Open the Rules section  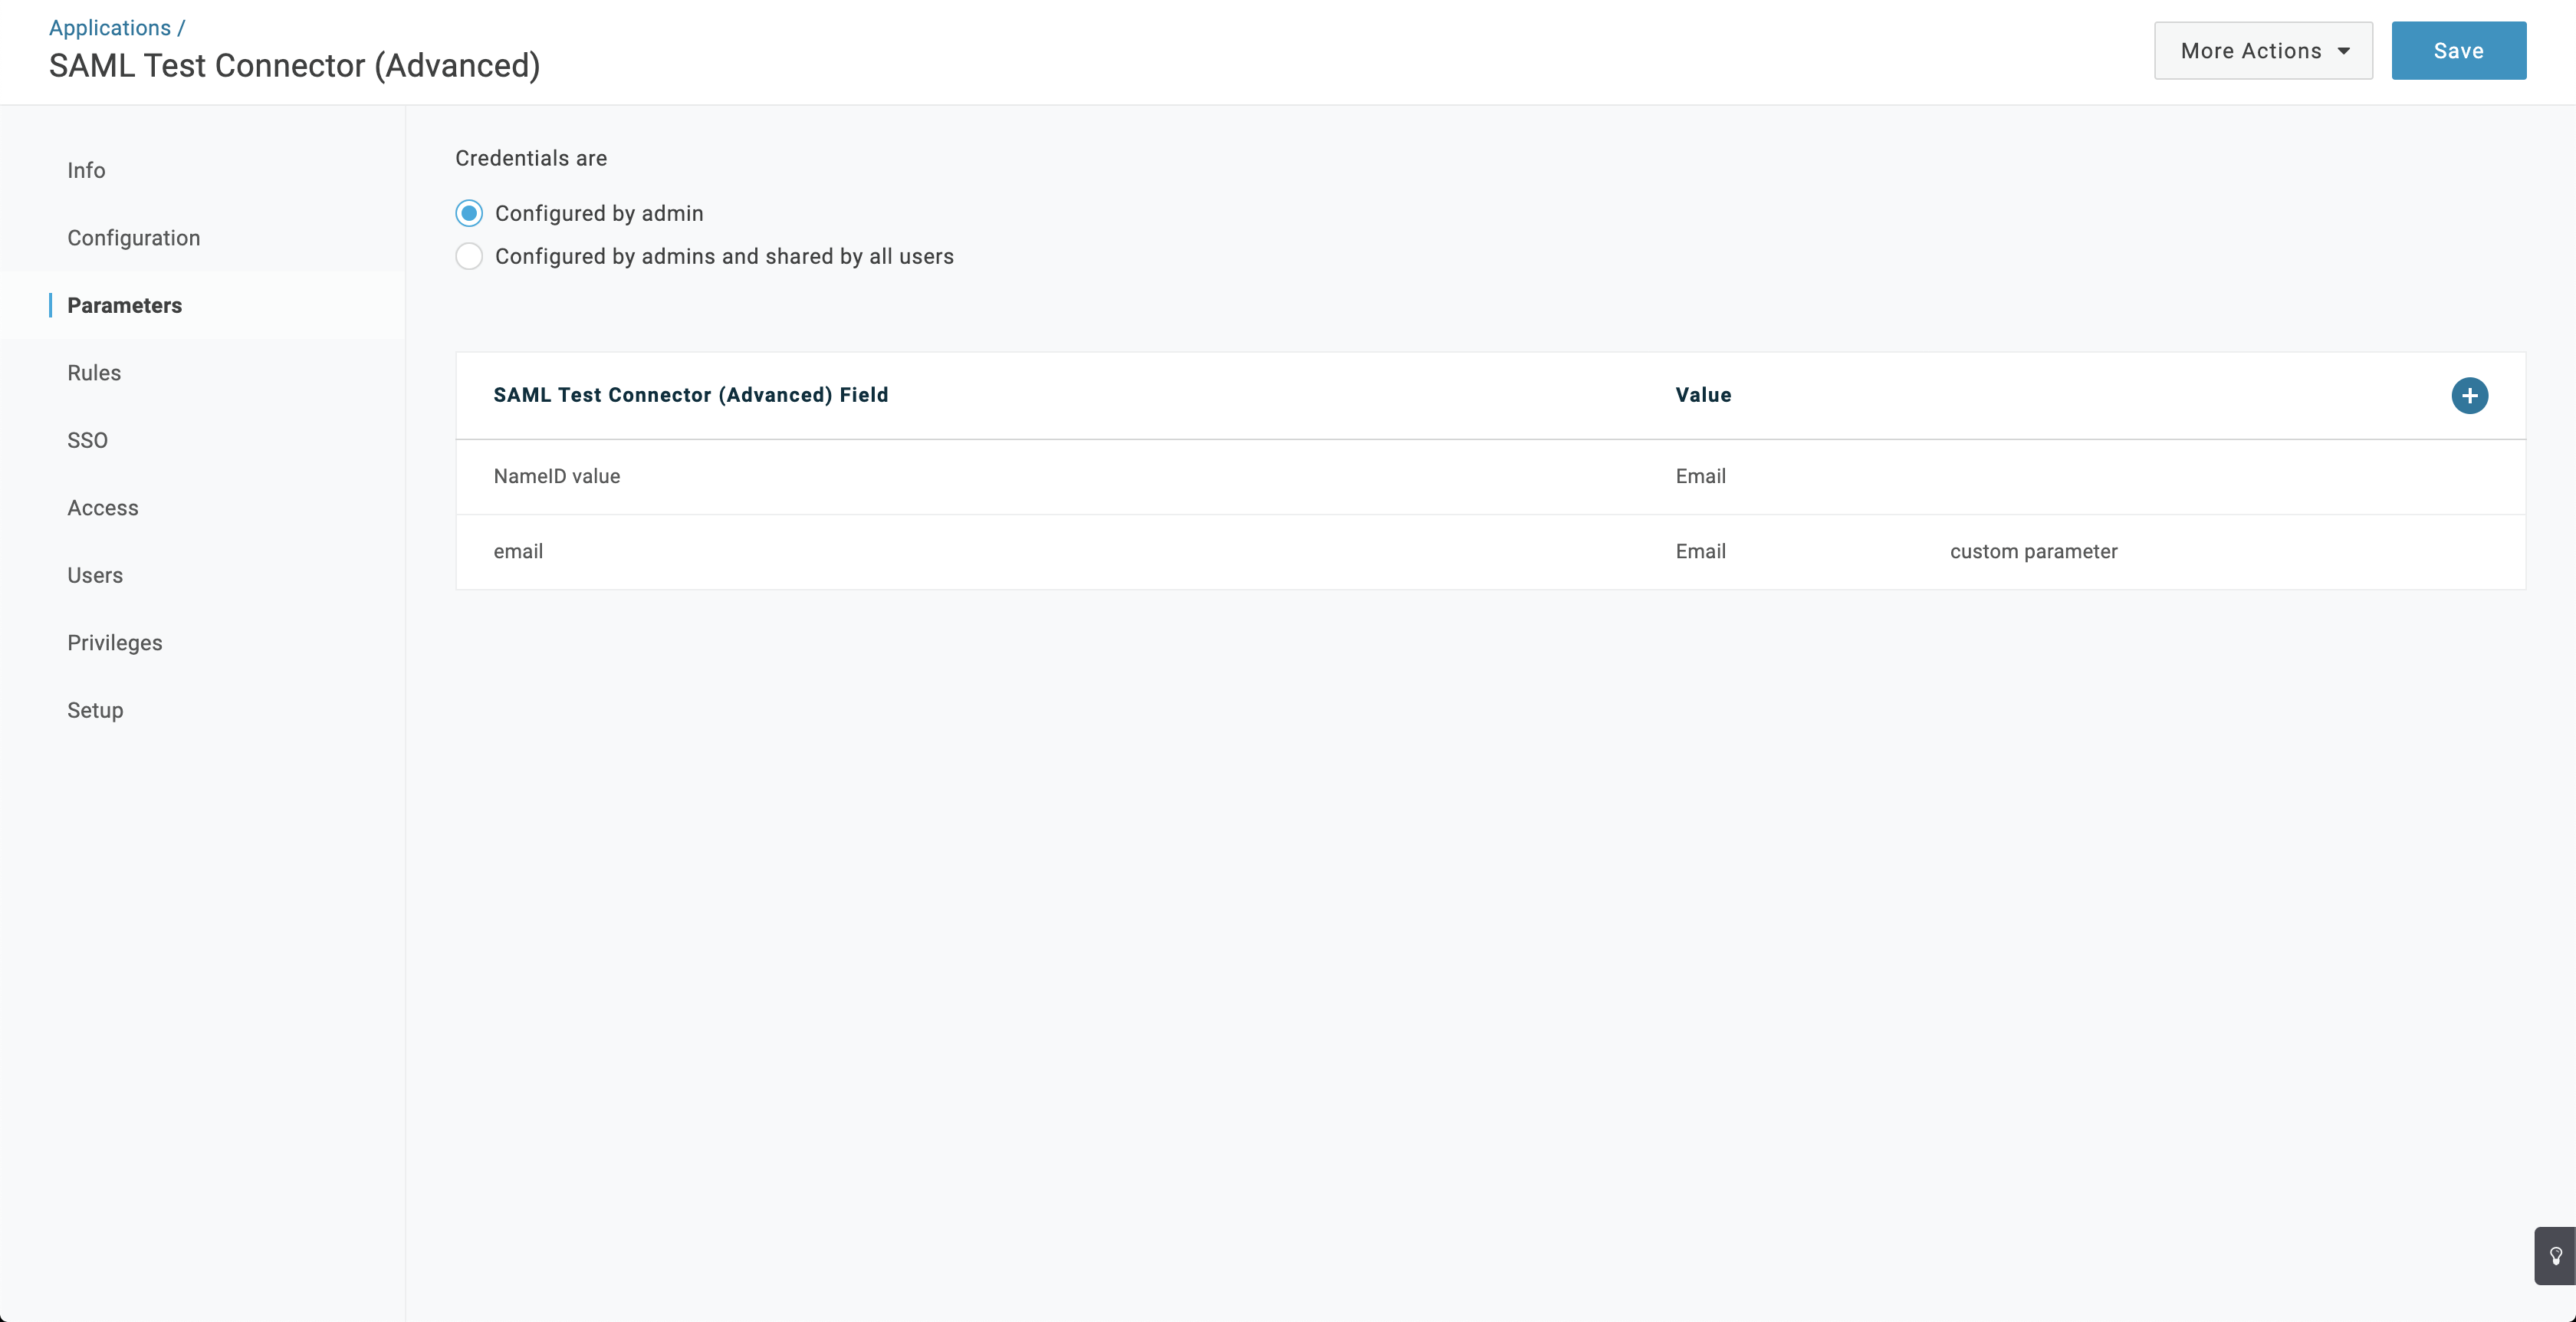tap(94, 373)
